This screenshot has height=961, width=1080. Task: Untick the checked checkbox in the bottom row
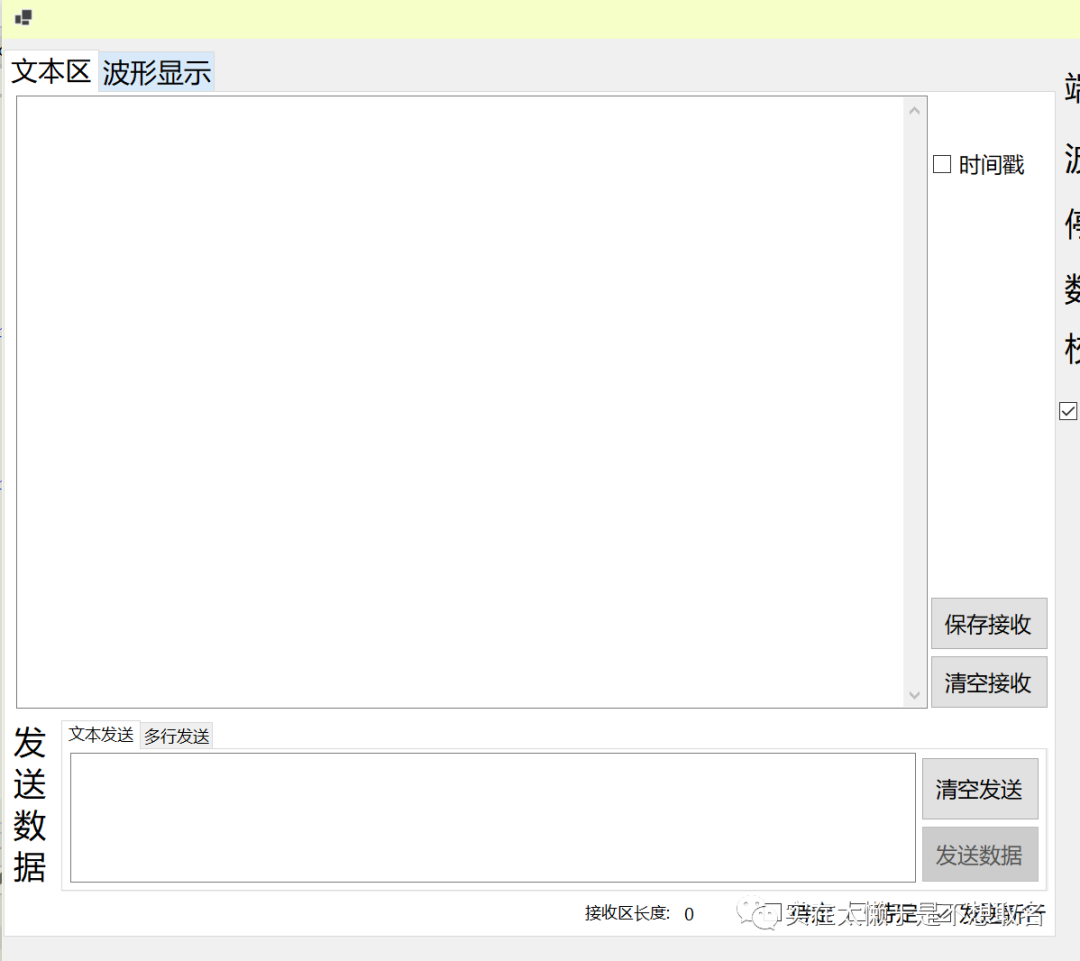[948, 913]
